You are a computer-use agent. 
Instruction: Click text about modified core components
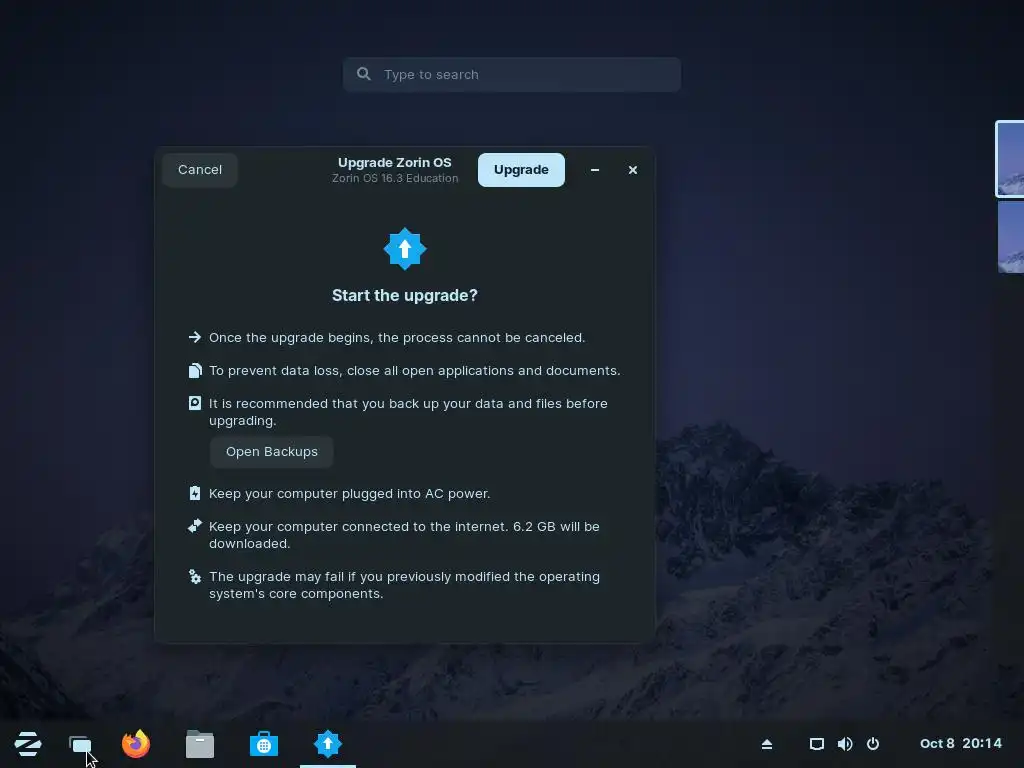tap(404, 585)
